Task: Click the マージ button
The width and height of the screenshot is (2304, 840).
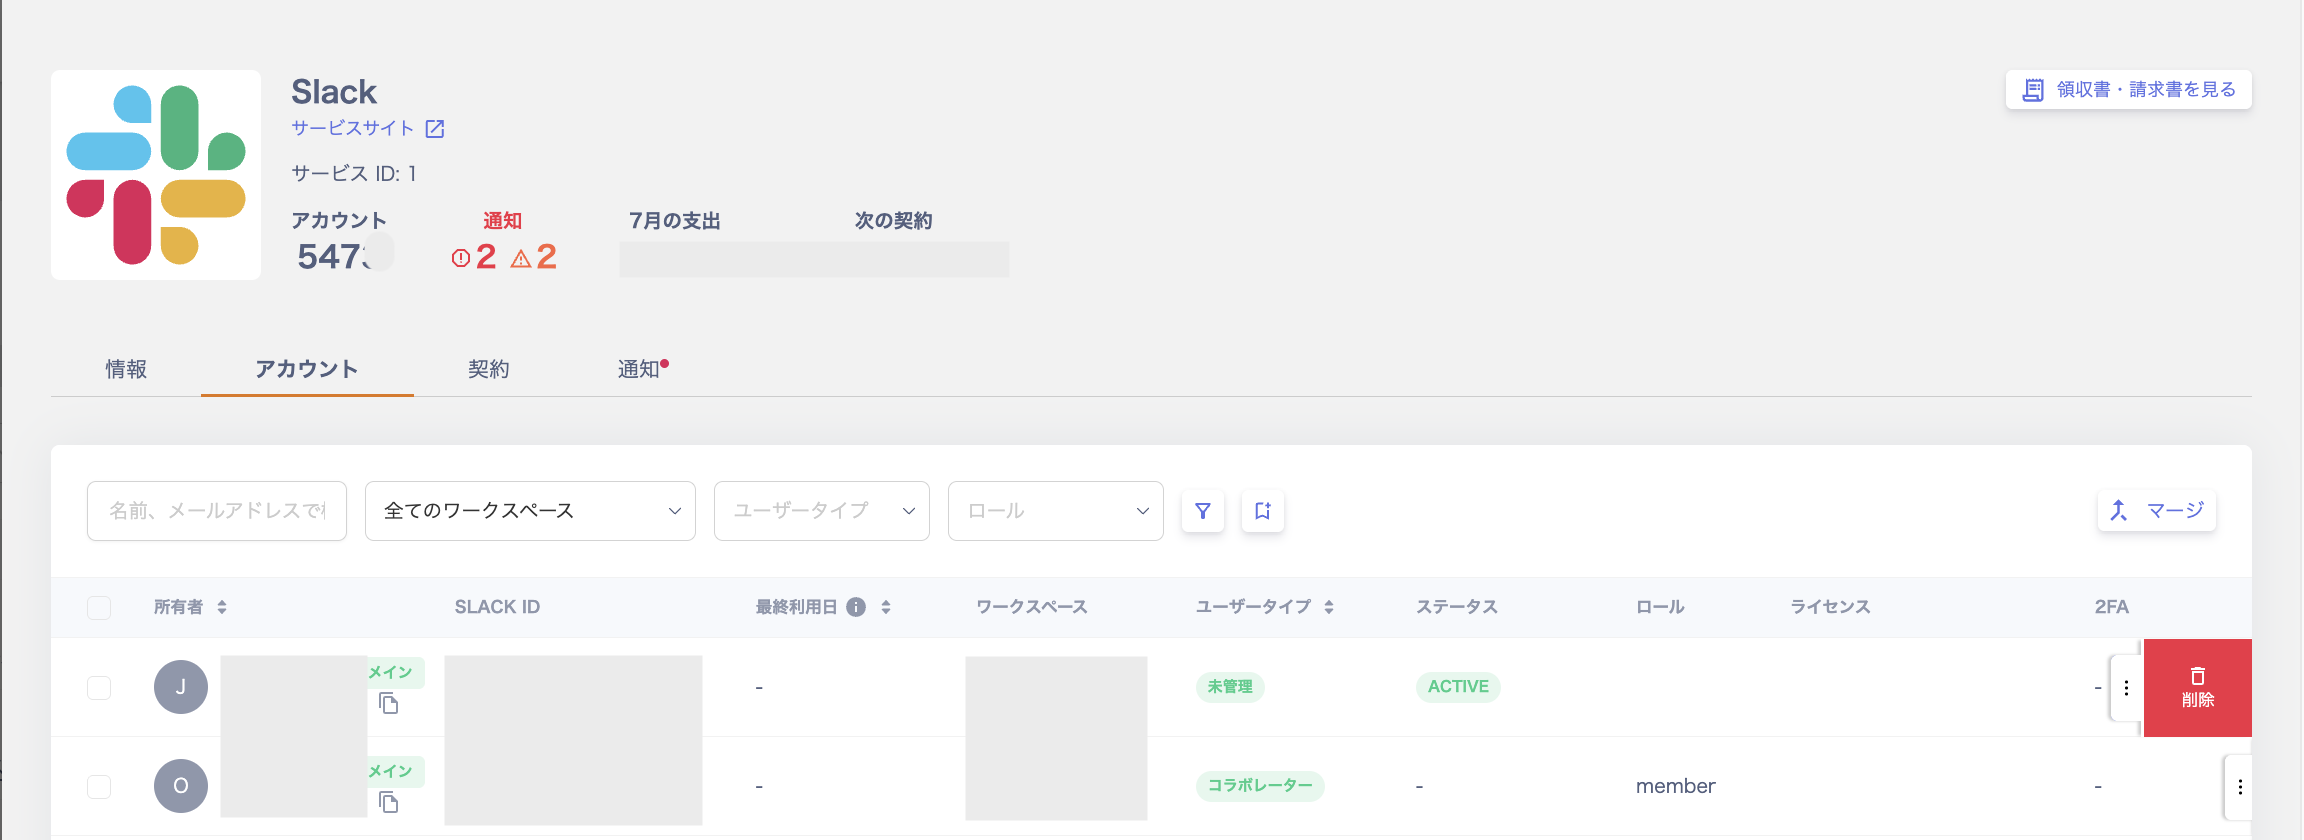Action: (2157, 511)
